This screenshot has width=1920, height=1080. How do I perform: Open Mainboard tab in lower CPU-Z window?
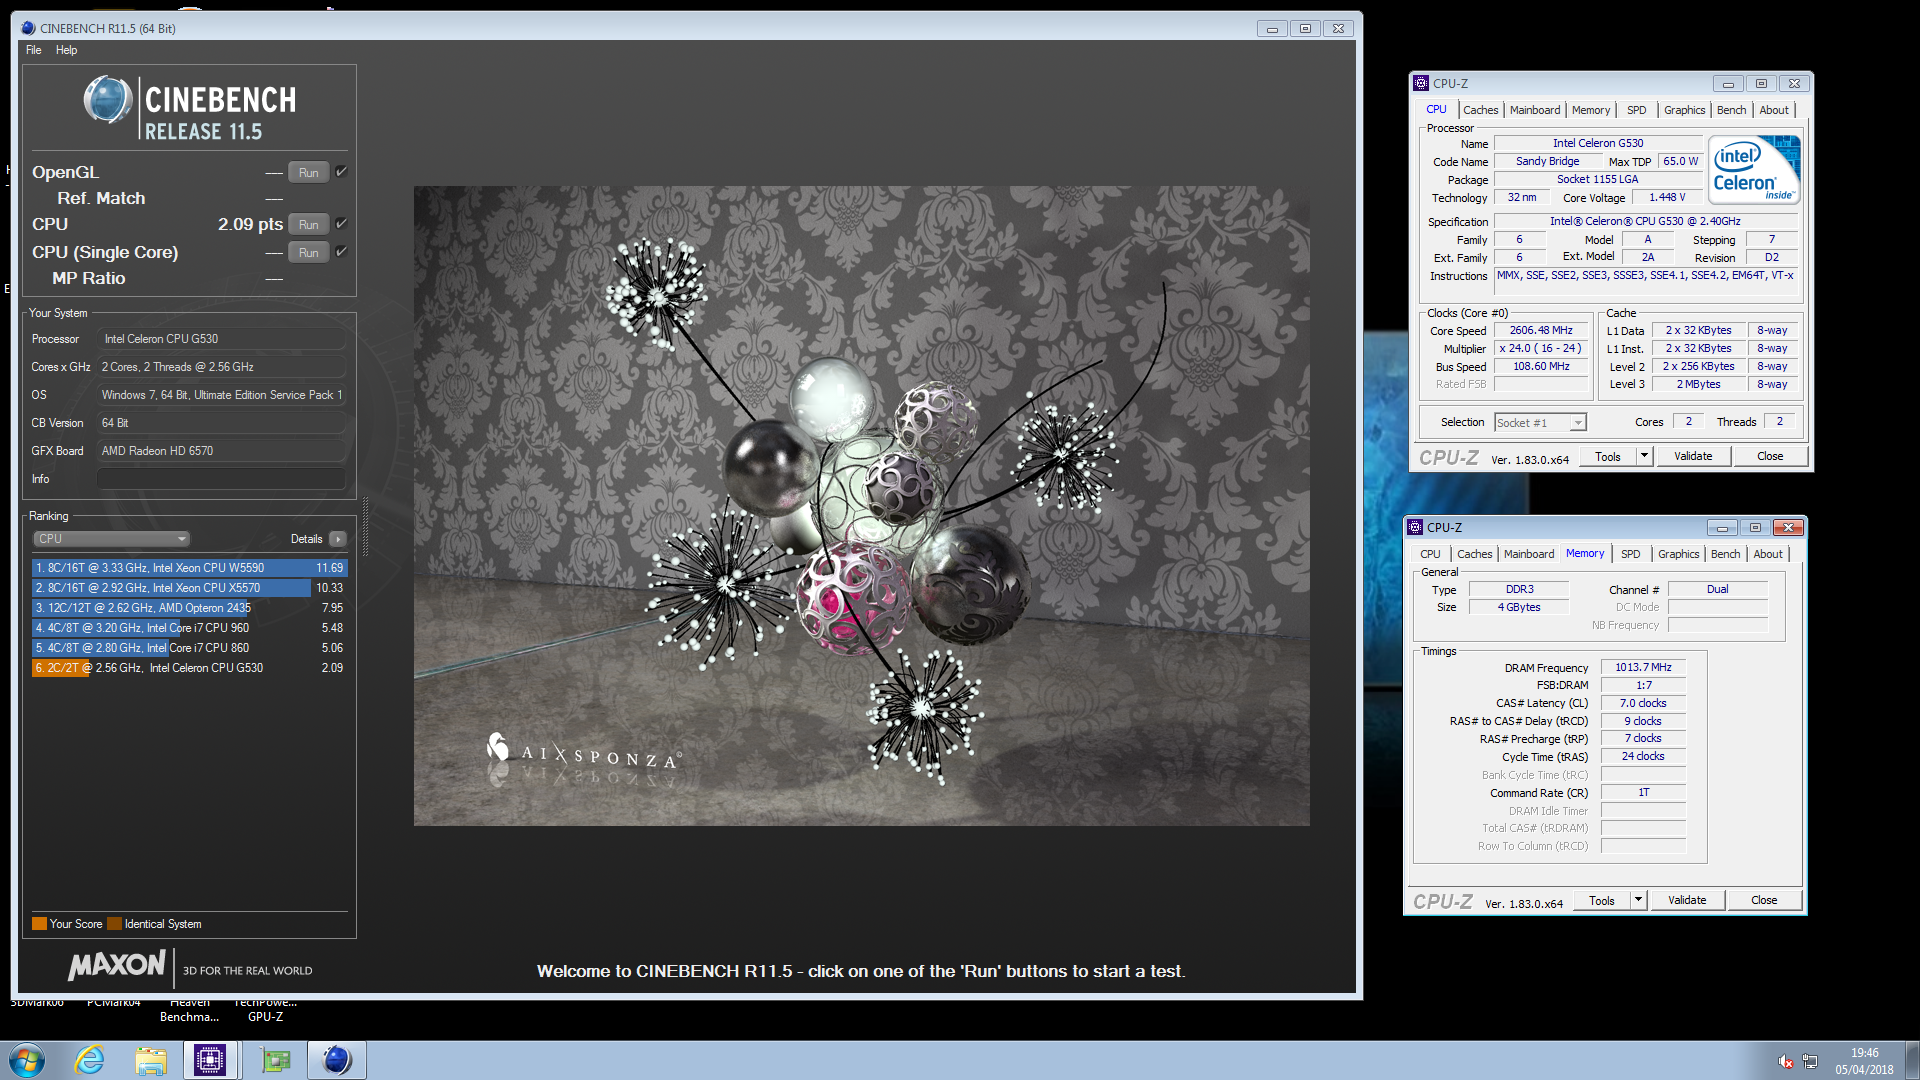coord(1529,554)
